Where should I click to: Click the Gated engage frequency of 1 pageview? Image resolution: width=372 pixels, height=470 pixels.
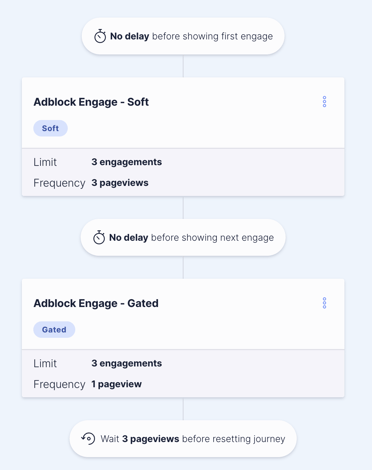tap(117, 384)
